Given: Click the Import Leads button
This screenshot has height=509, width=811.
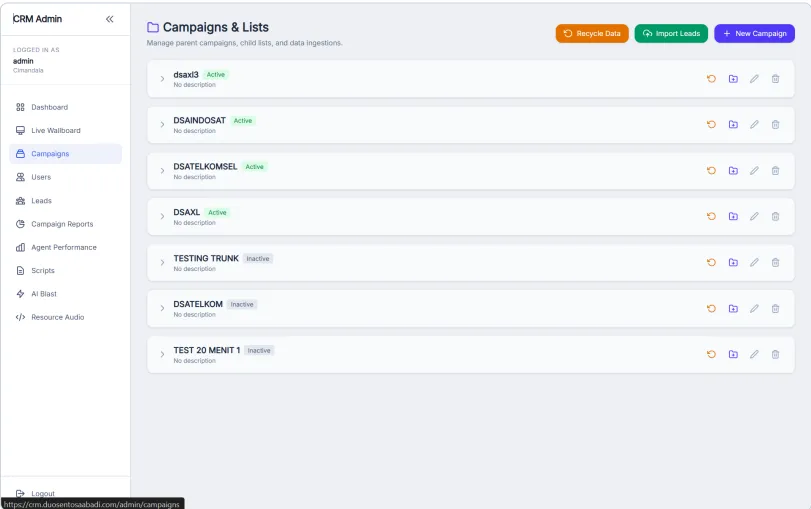Looking at the screenshot, I should click(671, 34).
